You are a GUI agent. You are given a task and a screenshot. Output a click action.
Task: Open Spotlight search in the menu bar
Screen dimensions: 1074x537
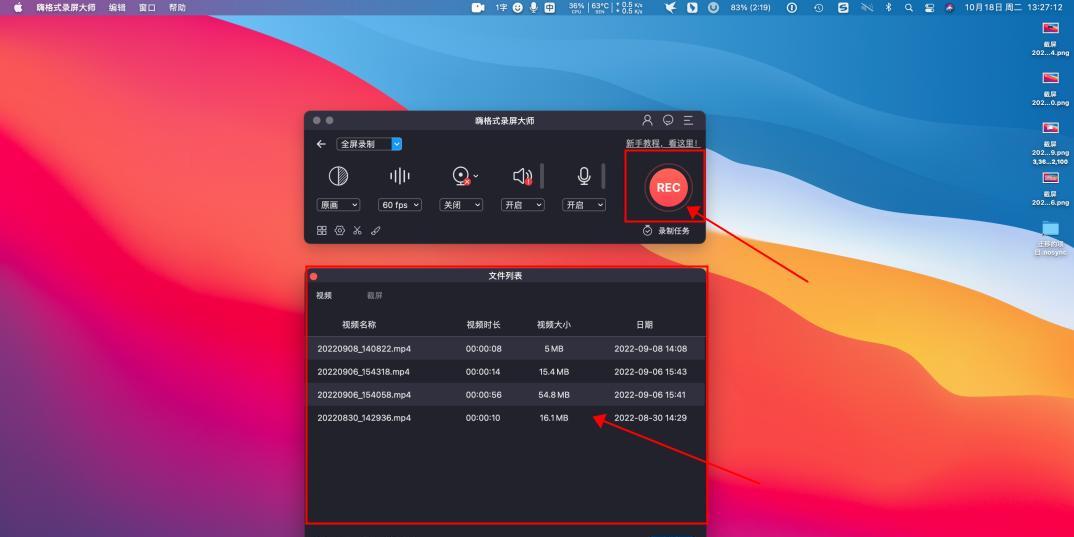point(909,8)
